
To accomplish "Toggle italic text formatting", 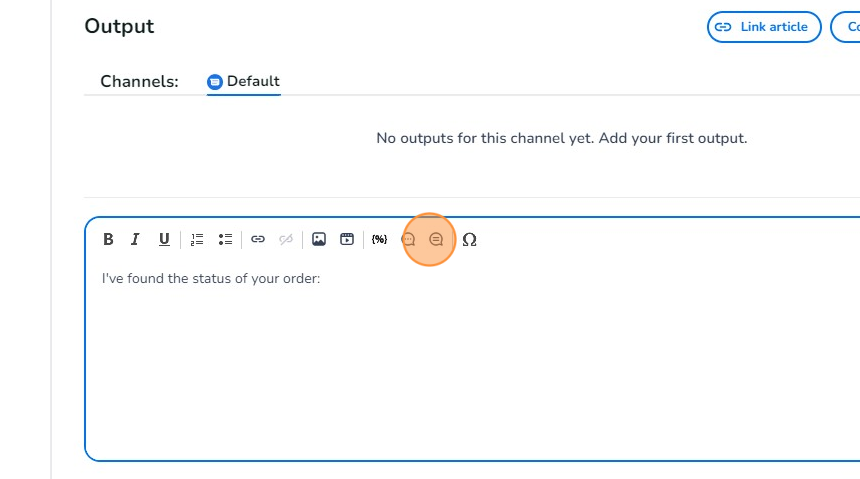I will tap(135, 239).
